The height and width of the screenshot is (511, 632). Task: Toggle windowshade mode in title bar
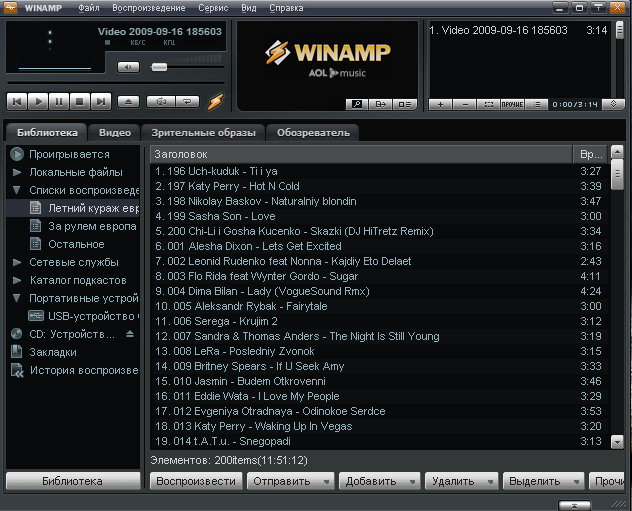[x=599, y=8]
